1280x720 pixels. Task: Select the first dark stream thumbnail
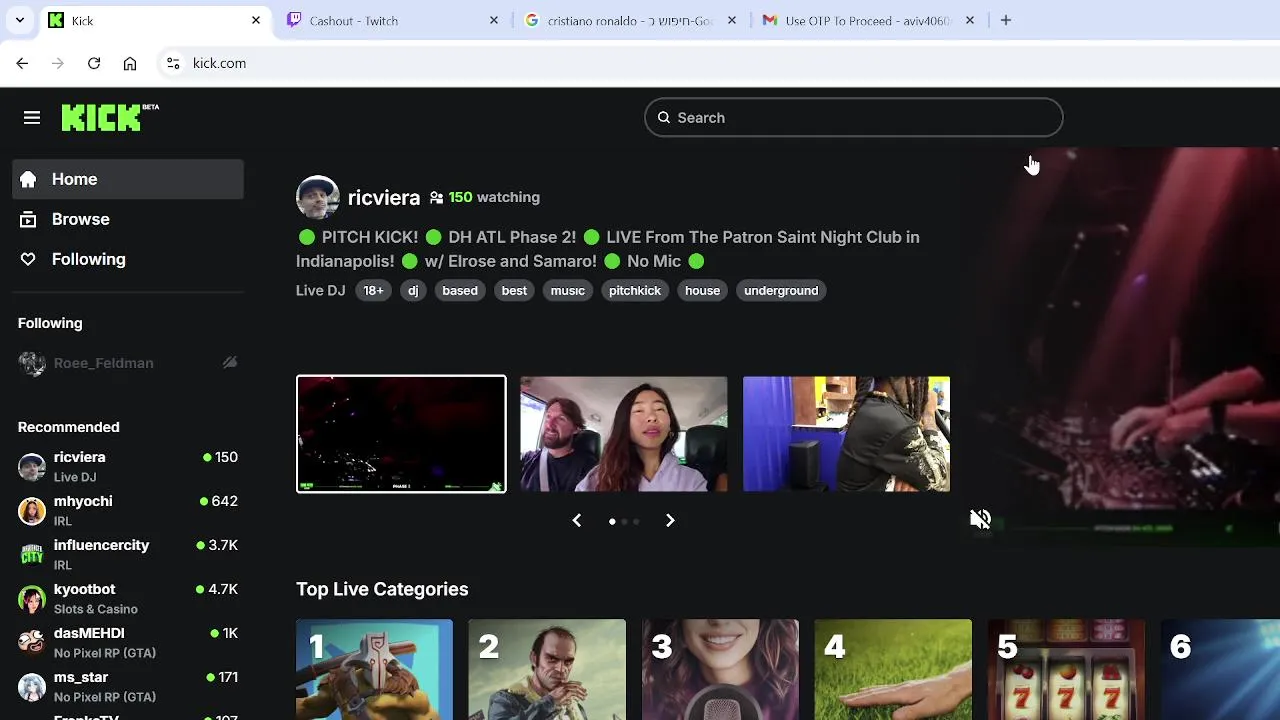[401, 434]
